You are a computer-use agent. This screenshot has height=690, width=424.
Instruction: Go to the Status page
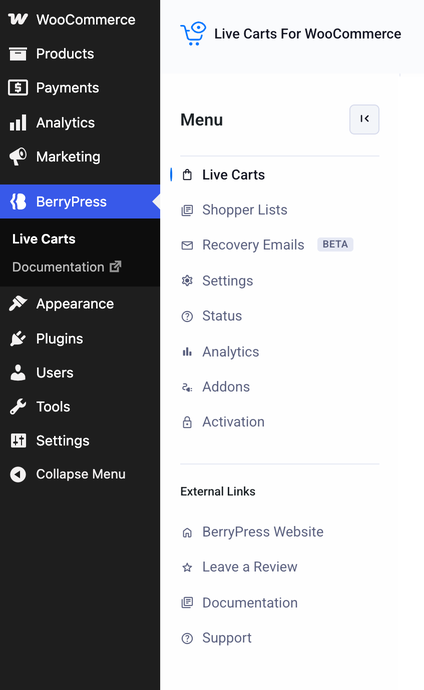point(222,316)
